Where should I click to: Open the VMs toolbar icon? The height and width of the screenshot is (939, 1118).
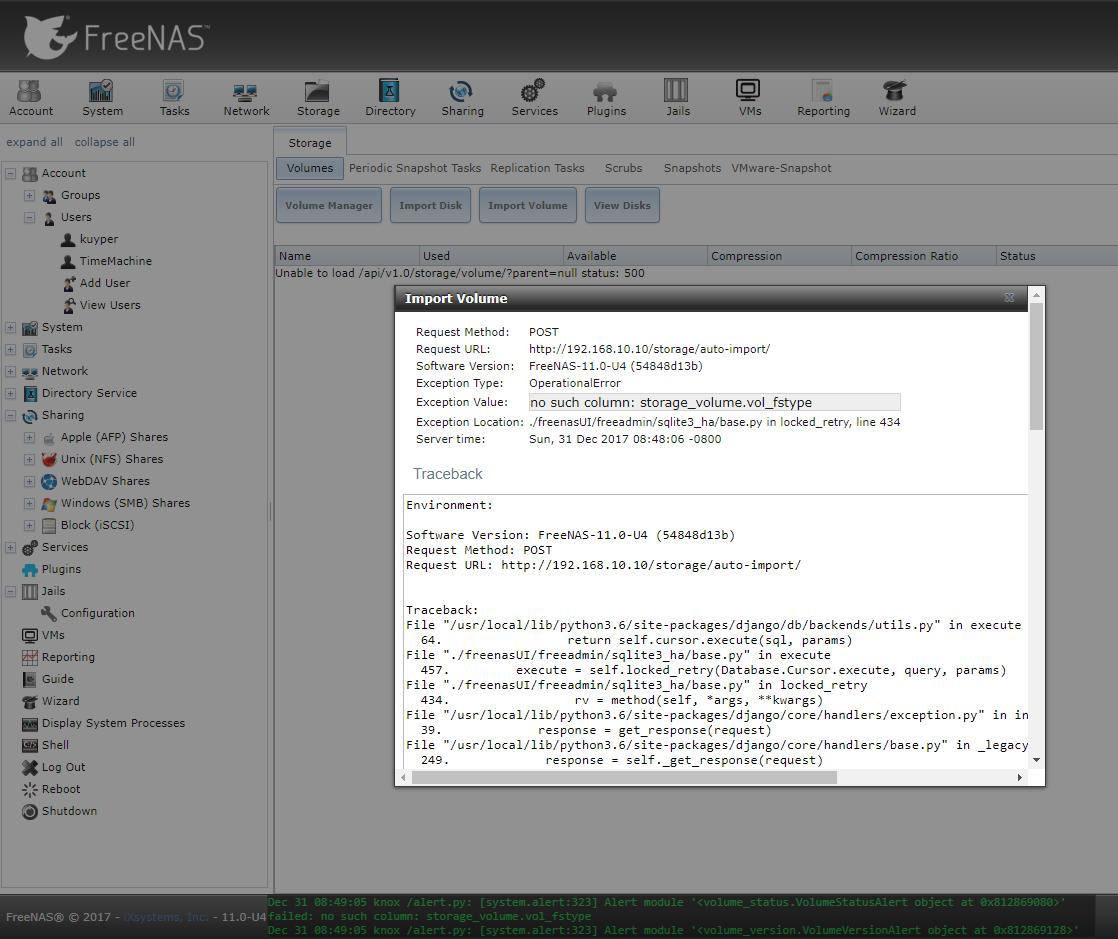749,98
